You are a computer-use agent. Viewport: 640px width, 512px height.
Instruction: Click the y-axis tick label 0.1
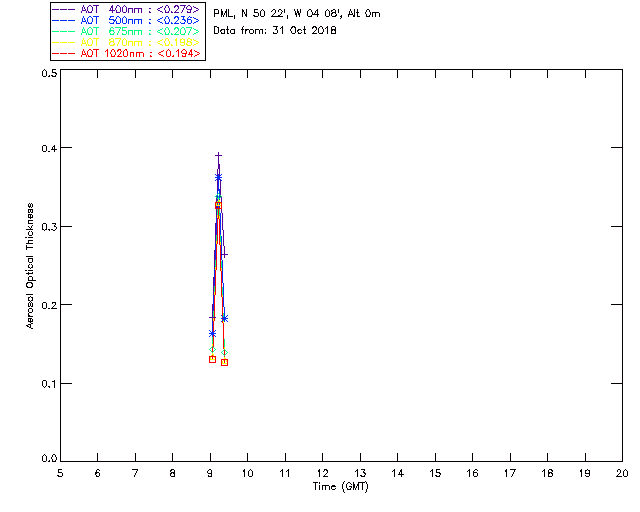click(49, 384)
